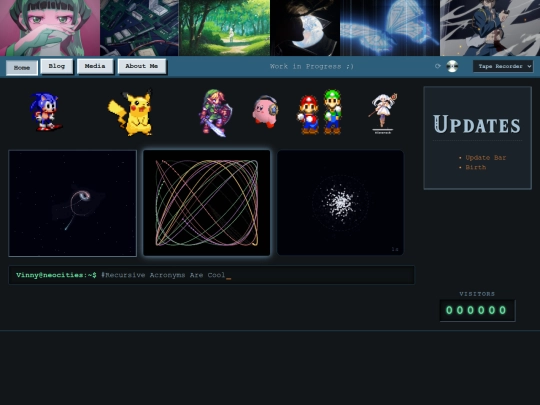The height and width of the screenshot is (405, 540).
Task: Go to the Blog page
Action: (56, 66)
